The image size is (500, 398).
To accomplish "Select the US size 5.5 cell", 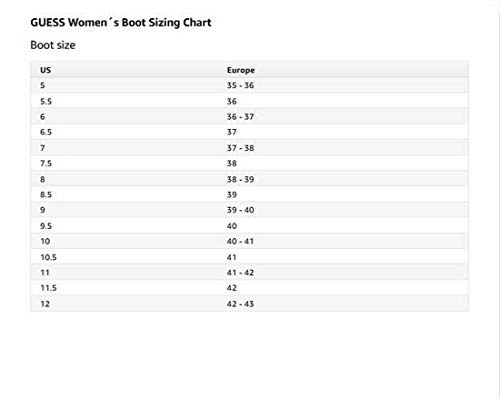I will coord(46,101).
